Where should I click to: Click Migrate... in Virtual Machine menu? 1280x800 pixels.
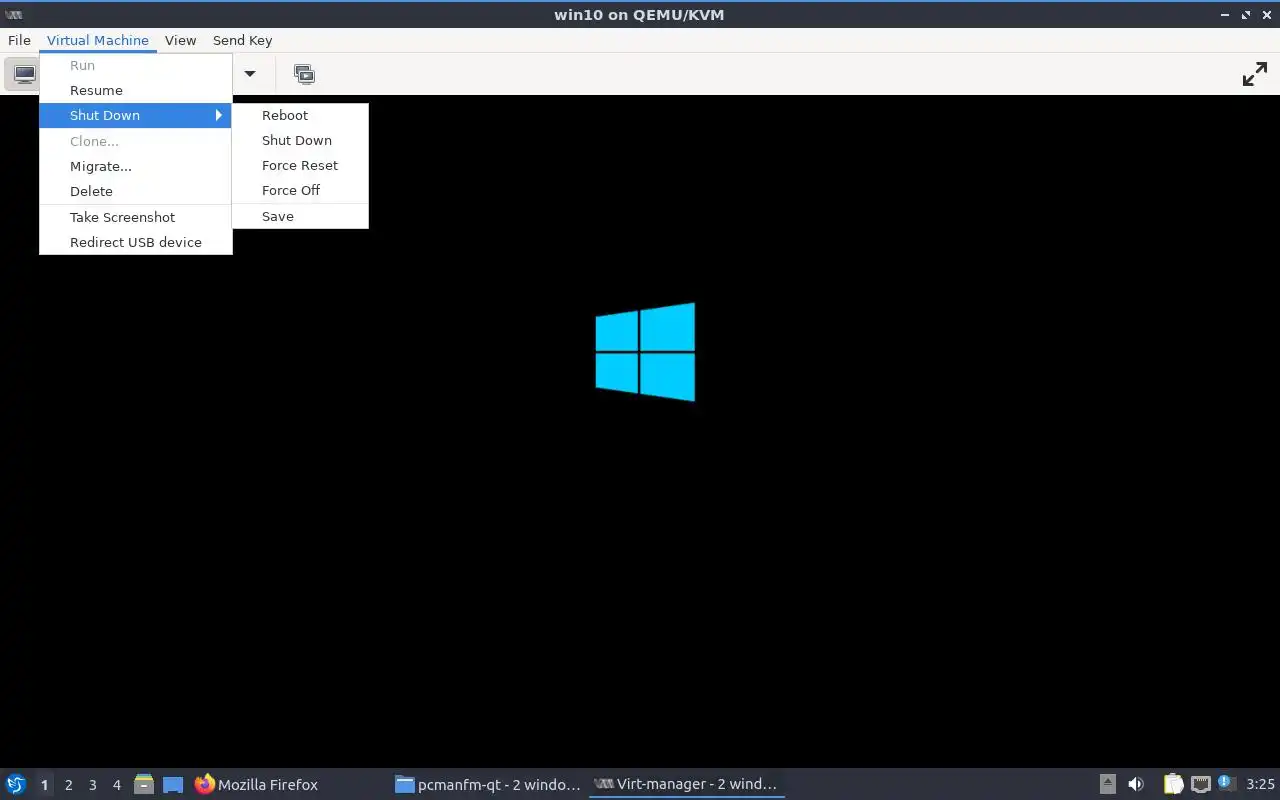[136, 166]
